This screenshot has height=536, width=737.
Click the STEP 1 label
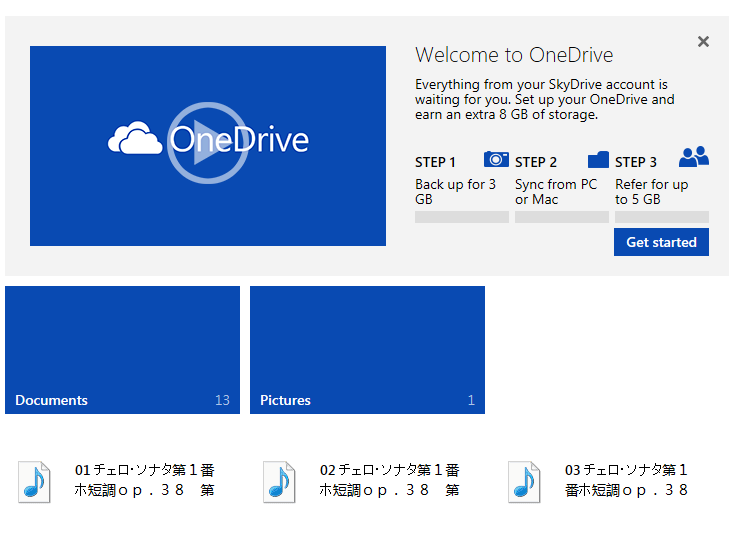pos(435,162)
